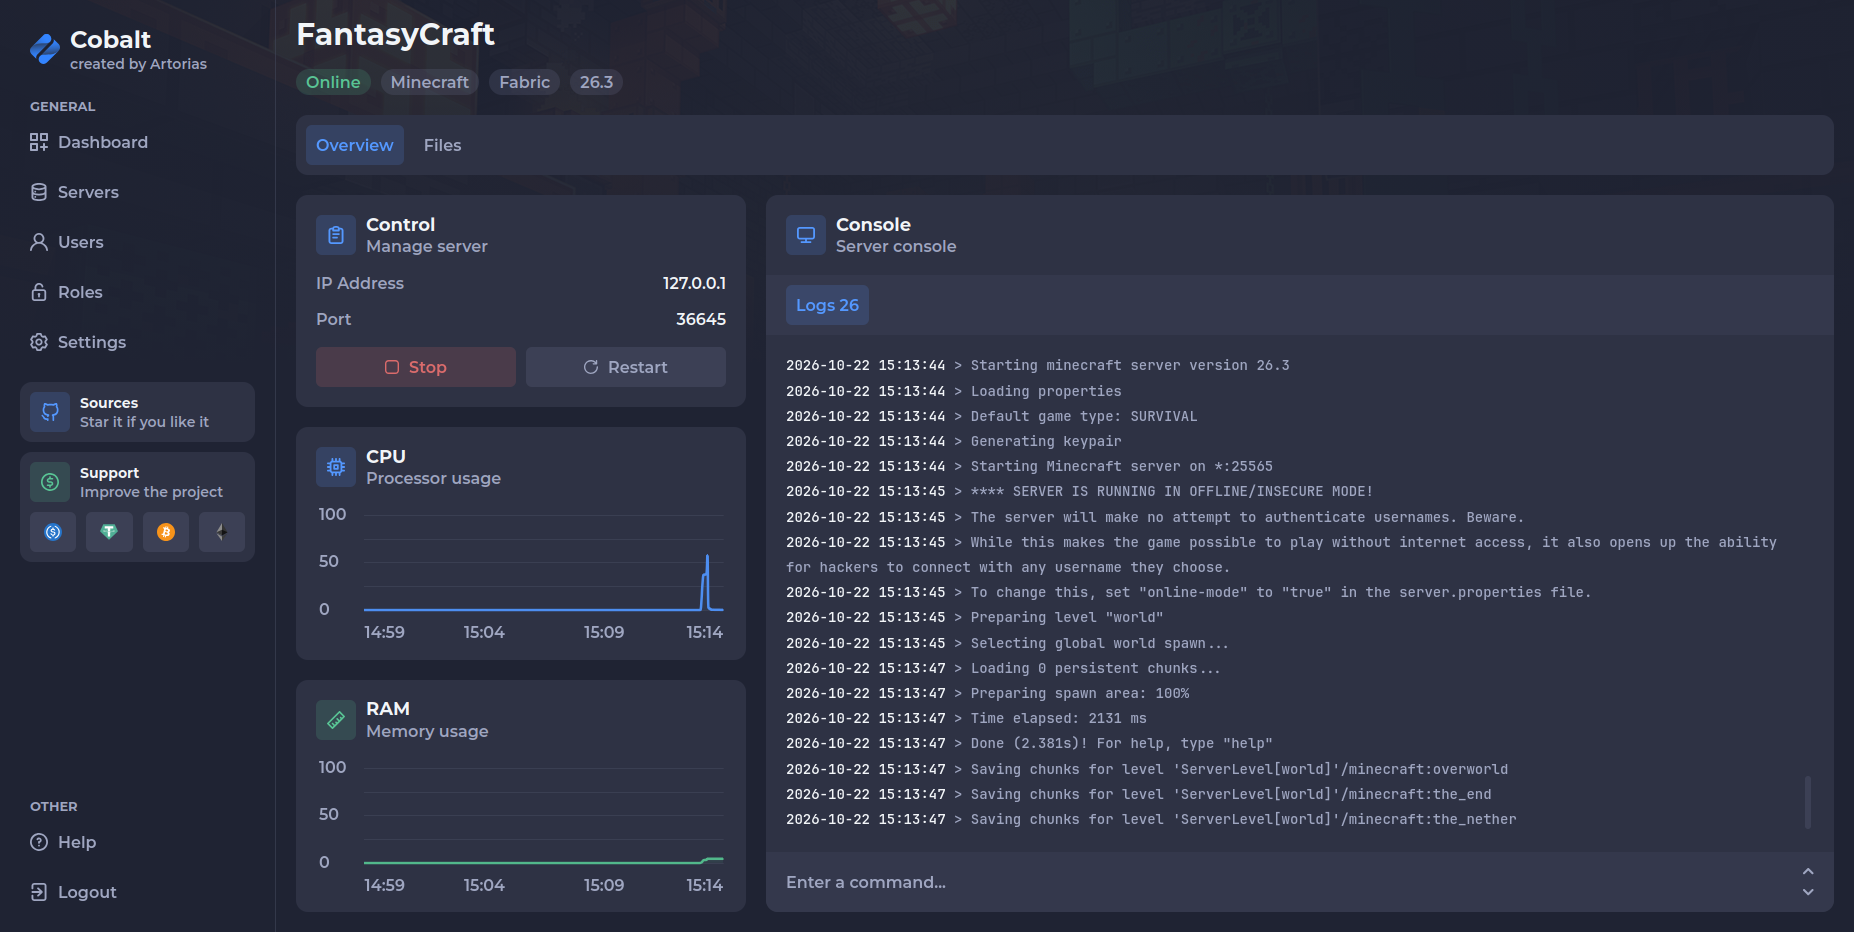Image resolution: width=1854 pixels, height=932 pixels.
Task: Stop the FantasyCraft server
Action: 416,367
